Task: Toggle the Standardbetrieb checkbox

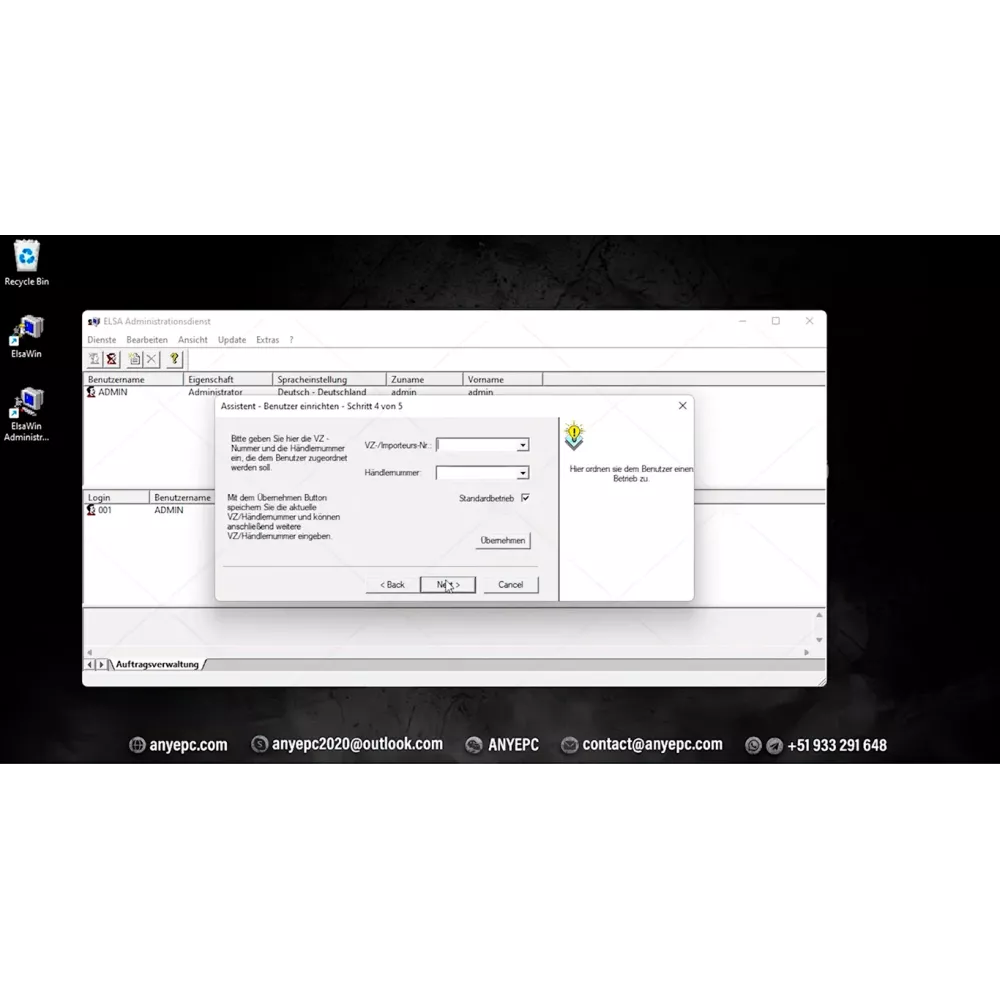Action: [525, 497]
